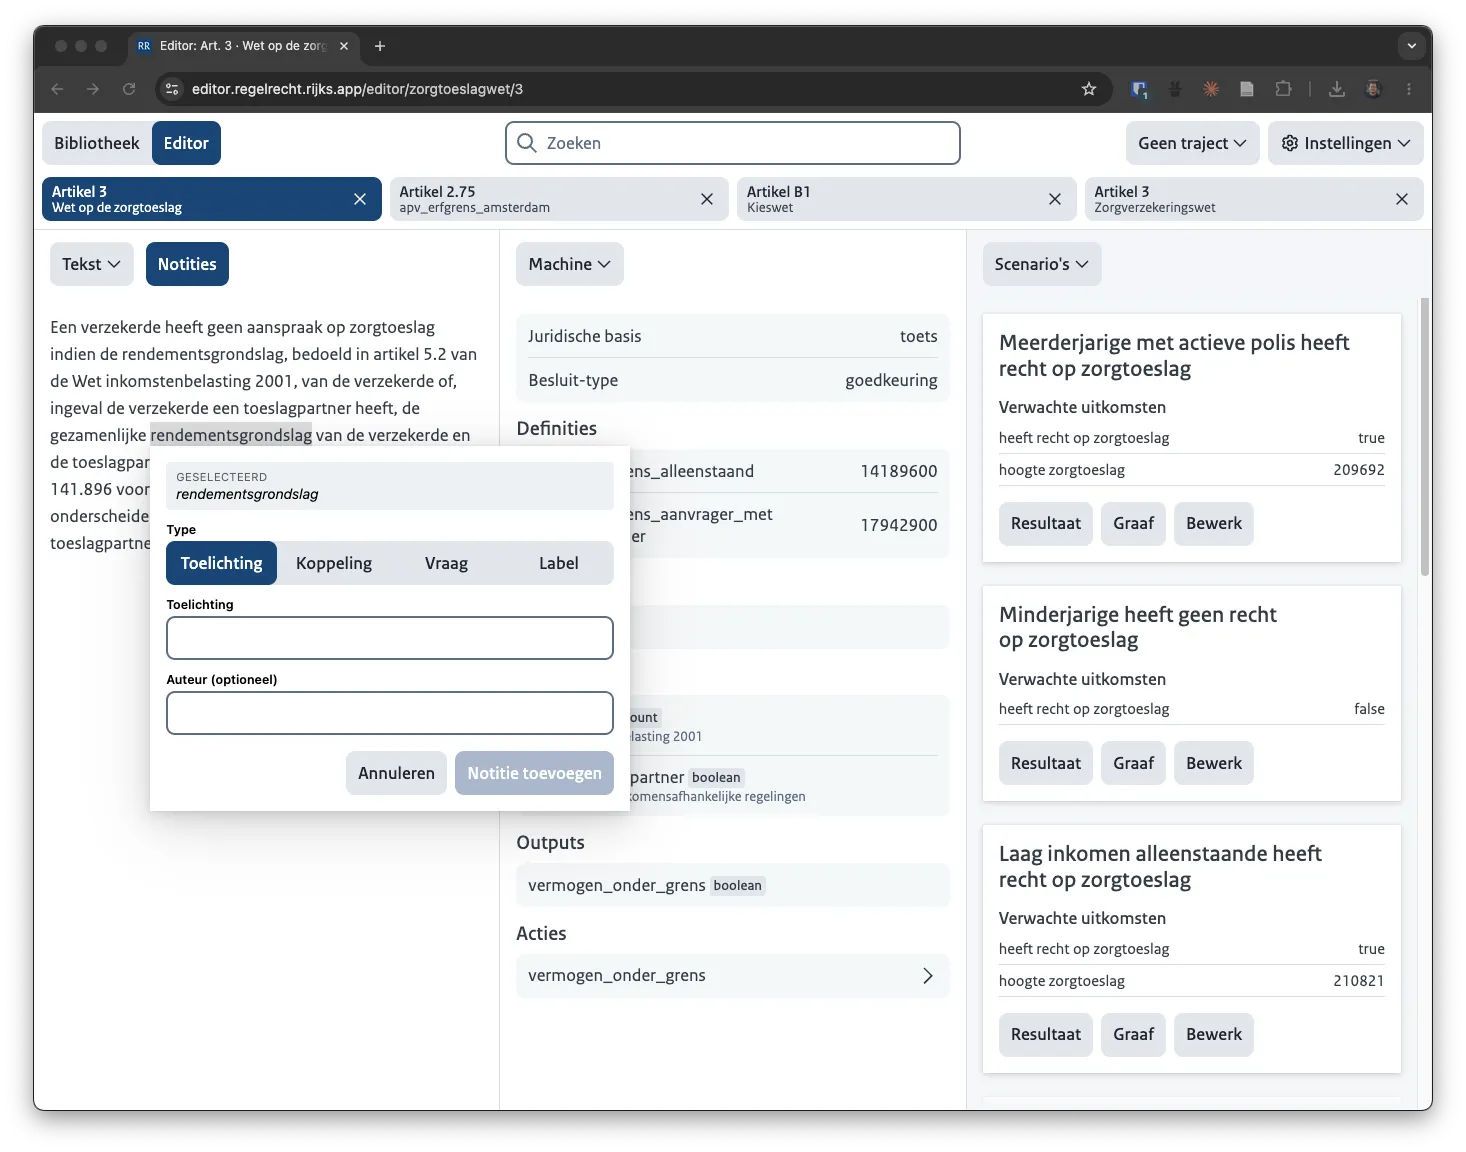Click the value 17942900 in Definities

(899, 525)
